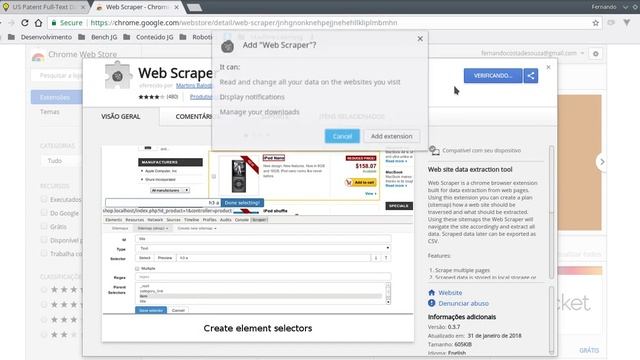This screenshot has width=640, height=360.
Task: Cancel the Add Web Scraper dialog
Action: point(342,136)
